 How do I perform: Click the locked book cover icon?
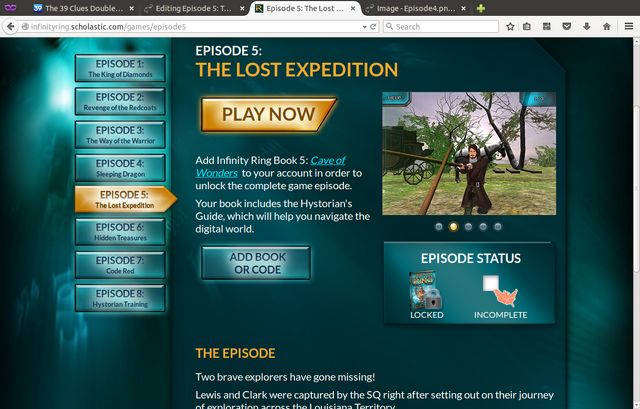[x=425, y=290]
